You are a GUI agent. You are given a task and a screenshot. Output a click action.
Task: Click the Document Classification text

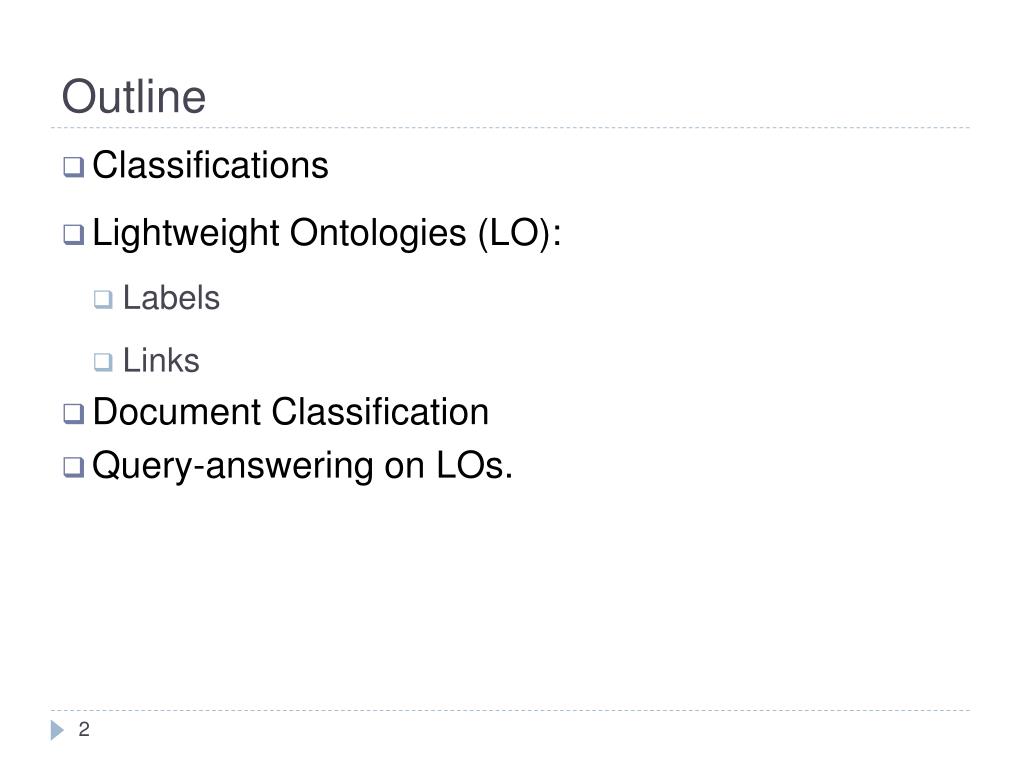[290, 412]
